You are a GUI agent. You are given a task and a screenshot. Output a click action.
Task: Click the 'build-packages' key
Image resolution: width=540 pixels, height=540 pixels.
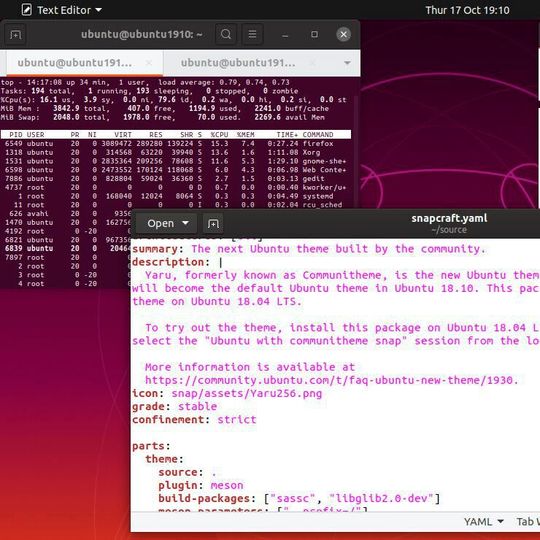tap(204, 498)
